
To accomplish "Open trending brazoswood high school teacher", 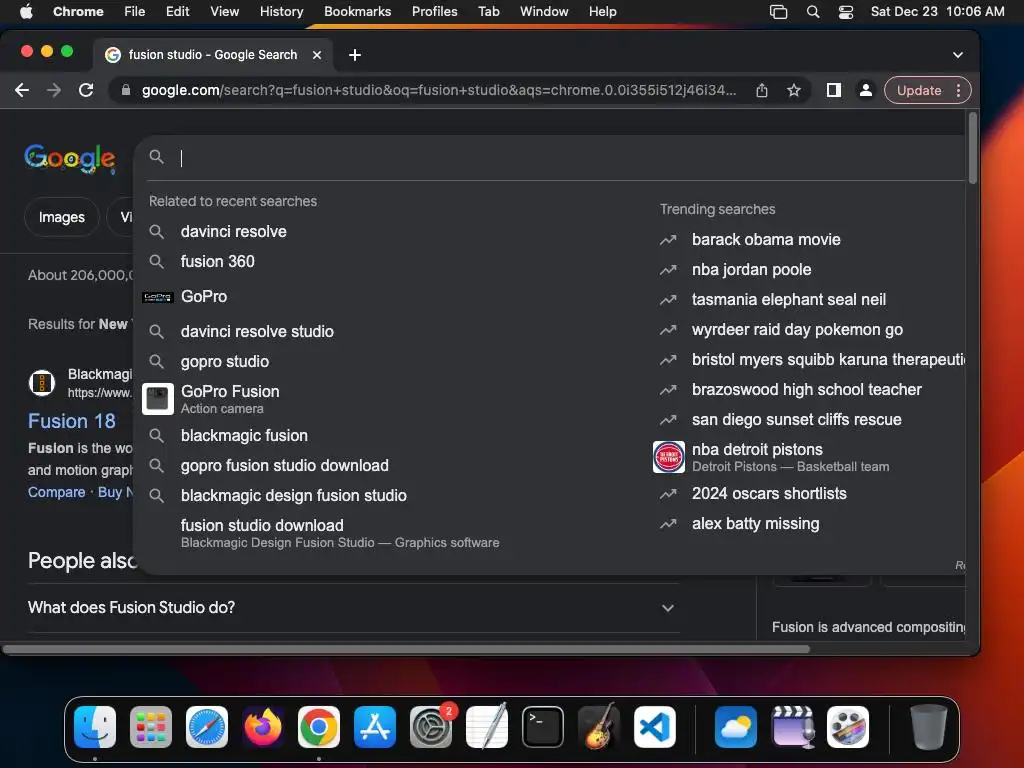I will [x=806, y=390].
